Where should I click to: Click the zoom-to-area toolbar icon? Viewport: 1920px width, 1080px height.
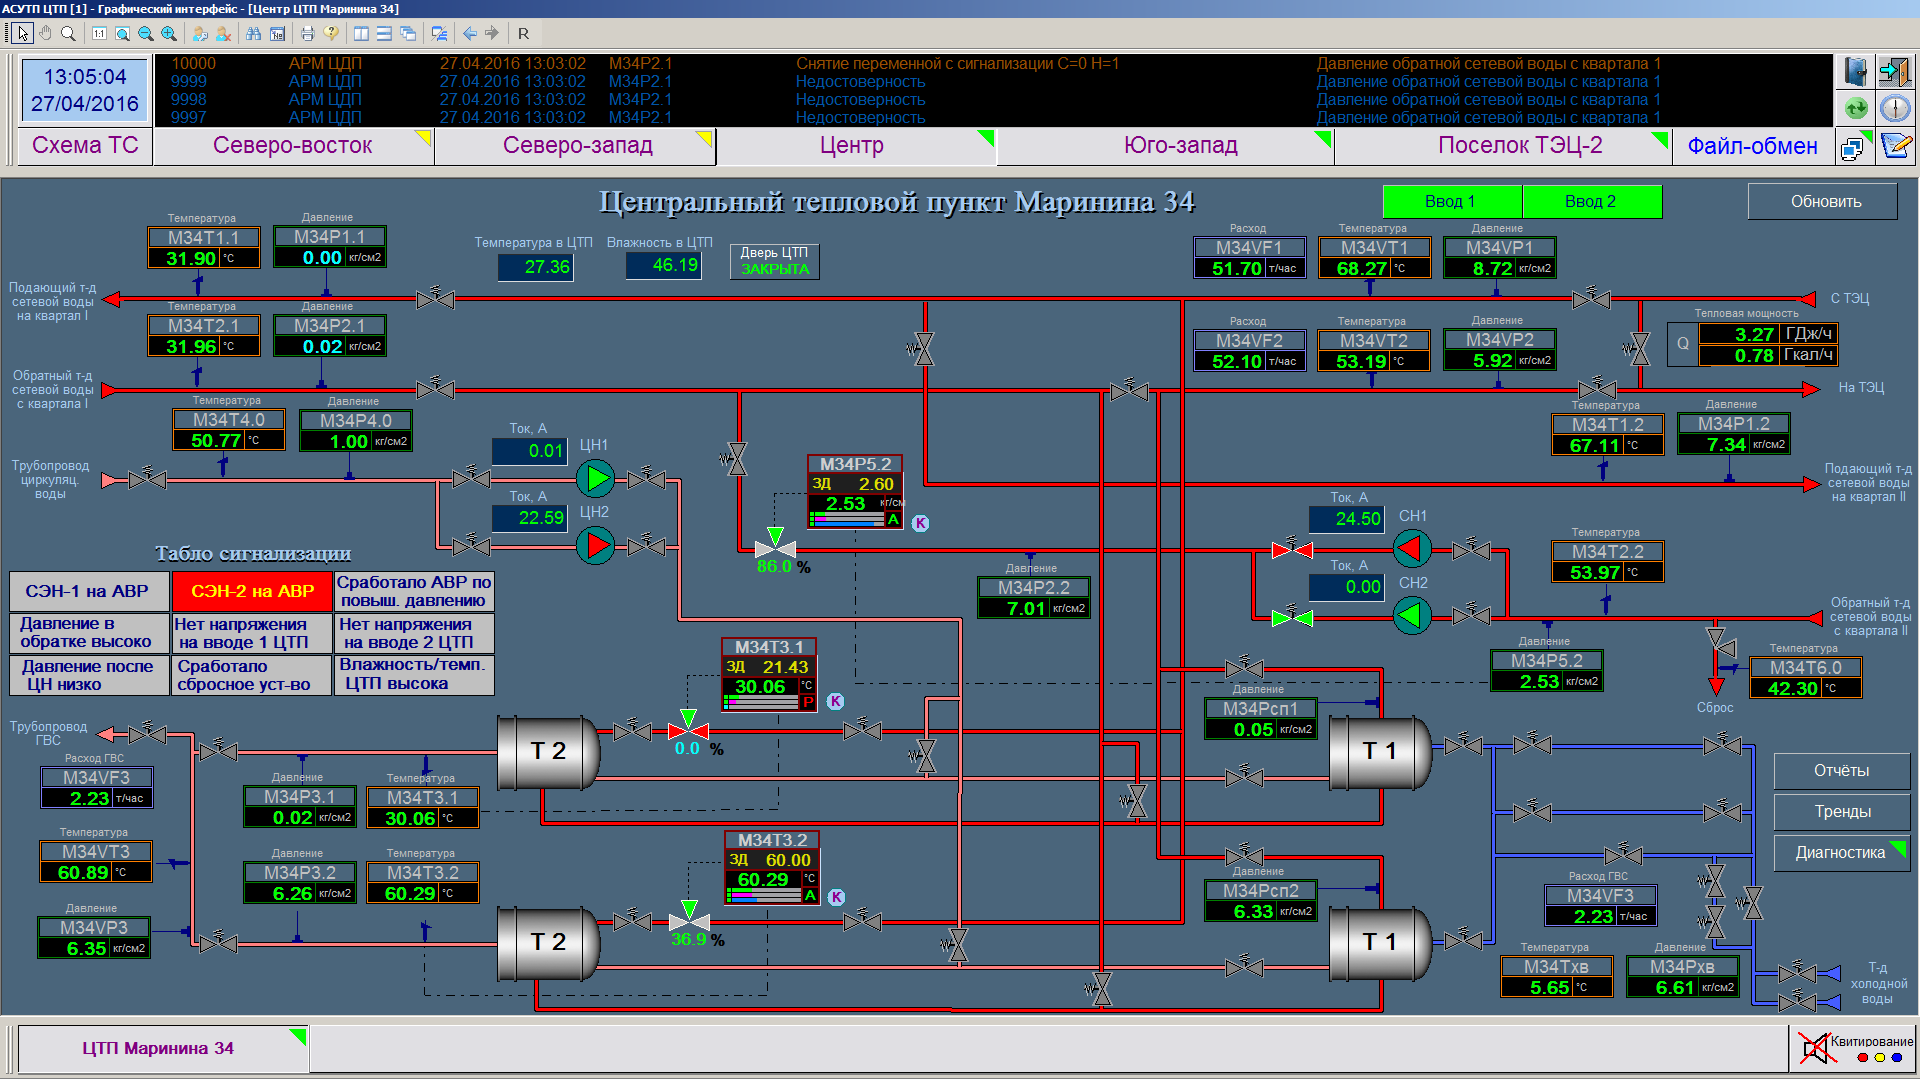tap(122, 33)
